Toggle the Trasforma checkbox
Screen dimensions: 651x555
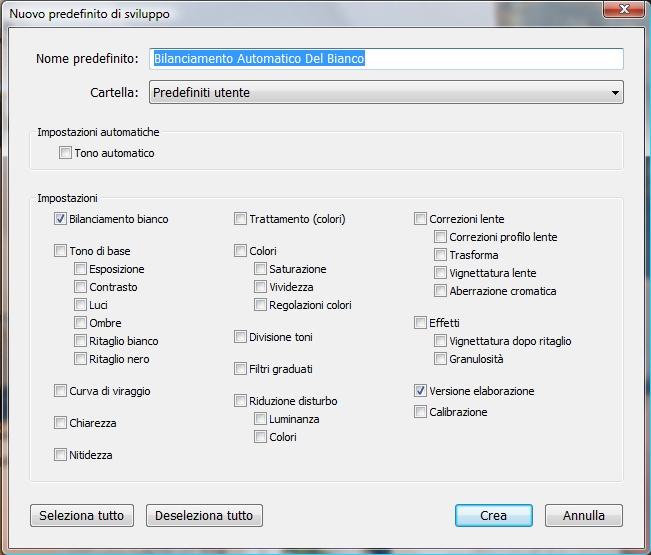440,254
